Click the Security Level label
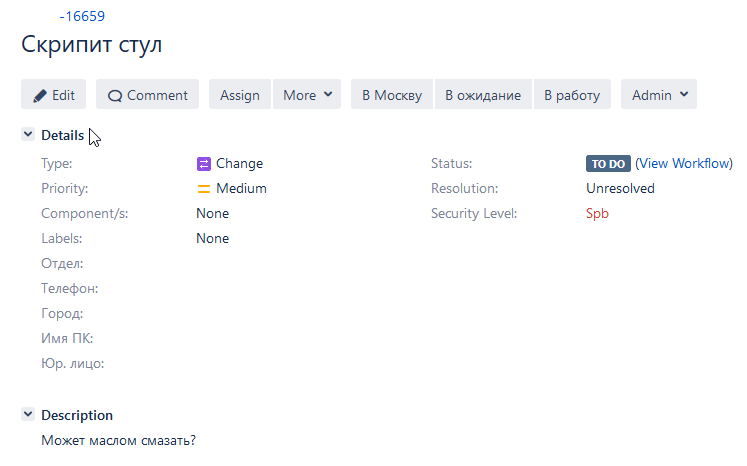747x466 pixels. [474, 213]
